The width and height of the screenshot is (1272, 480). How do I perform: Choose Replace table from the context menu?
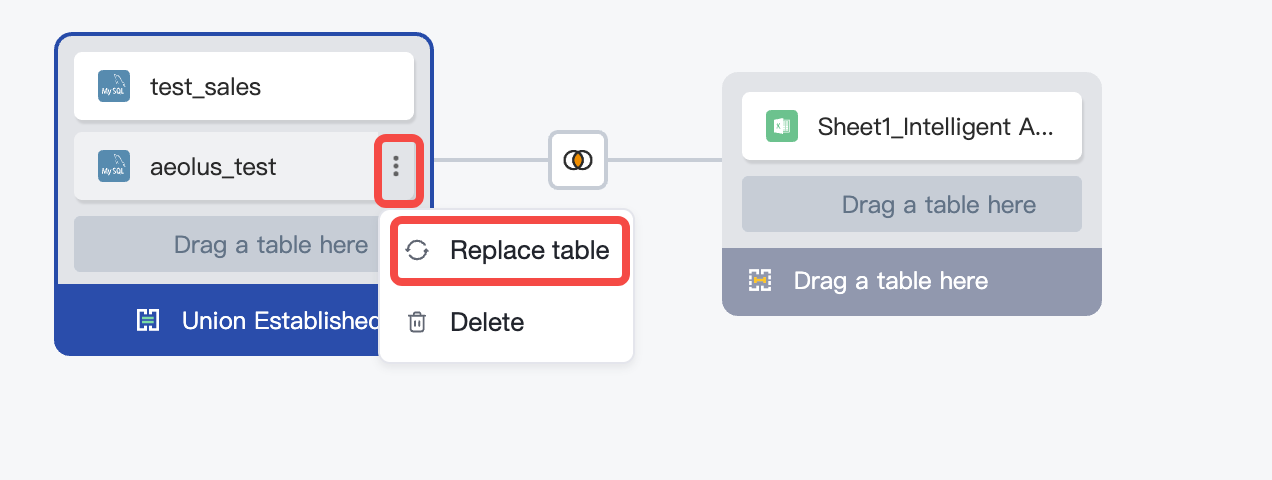click(x=511, y=250)
